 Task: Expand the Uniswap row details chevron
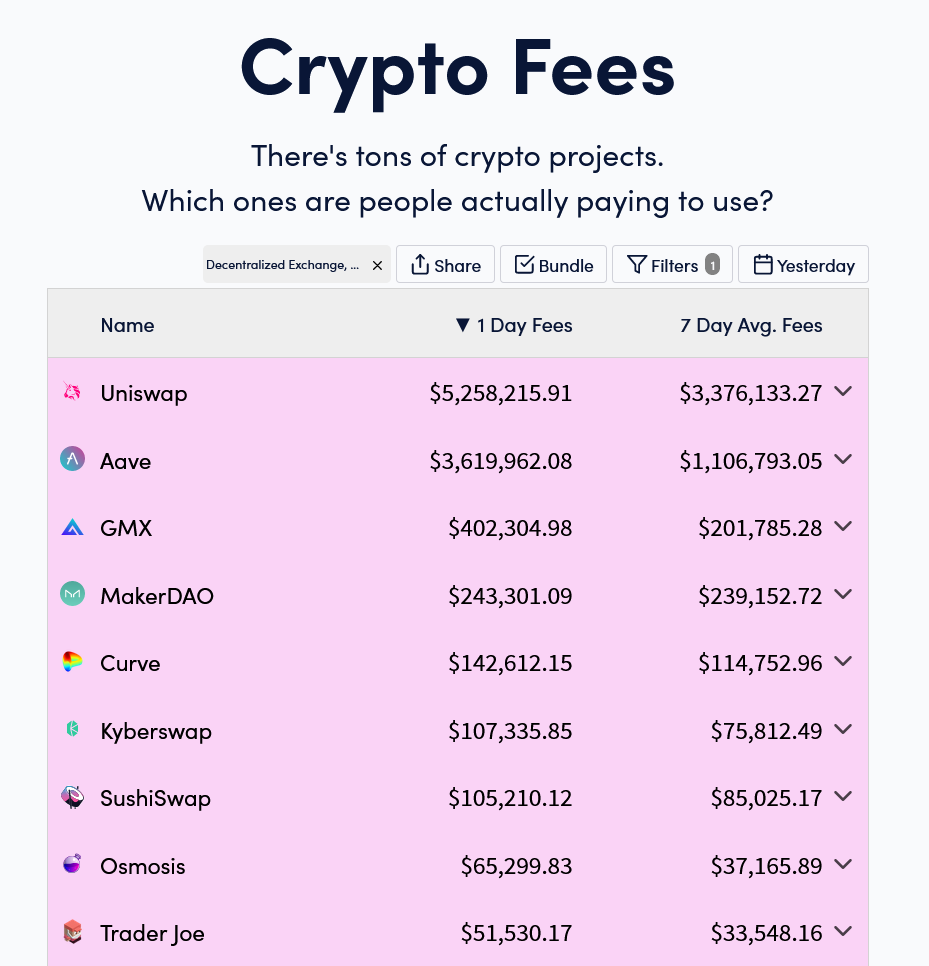843,391
